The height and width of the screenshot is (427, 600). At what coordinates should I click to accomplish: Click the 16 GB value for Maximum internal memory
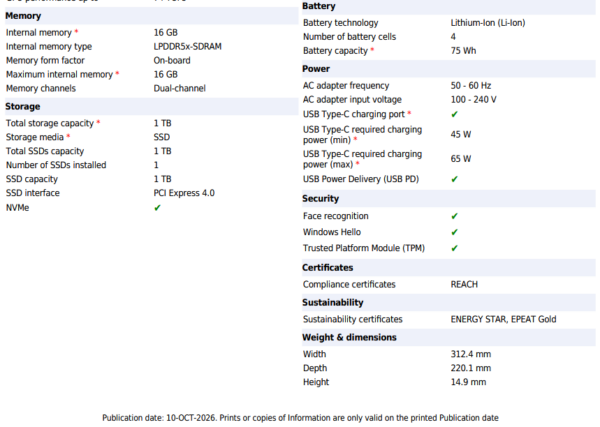pyautogui.click(x=166, y=75)
